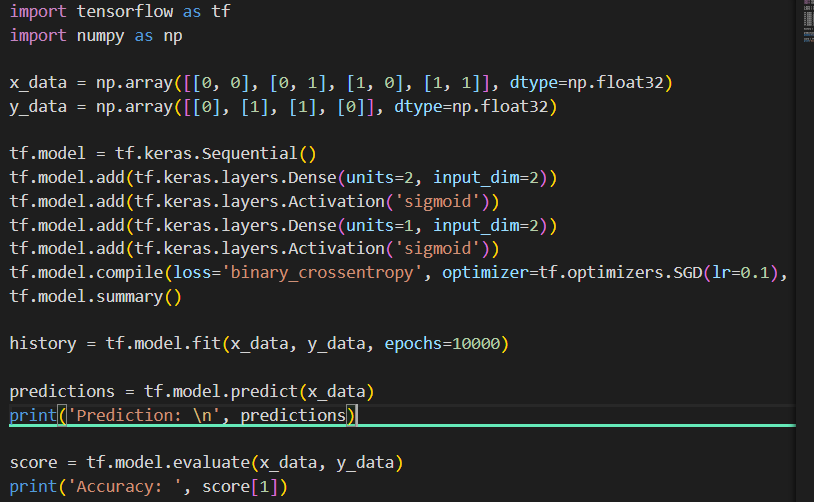Click the score = tf.model.evaluate line
This screenshot has height=502, width=814.
[206, 463]
